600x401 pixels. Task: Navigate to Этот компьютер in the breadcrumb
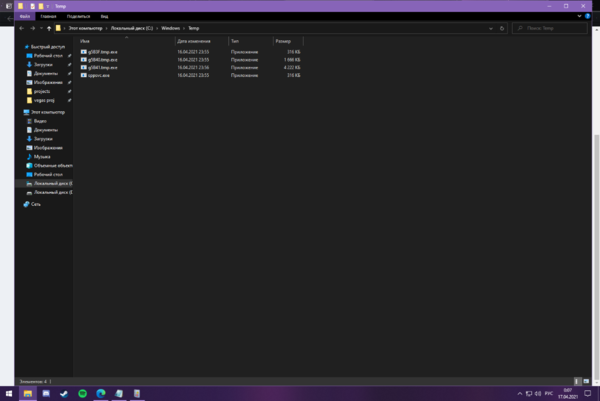[85, 28]
